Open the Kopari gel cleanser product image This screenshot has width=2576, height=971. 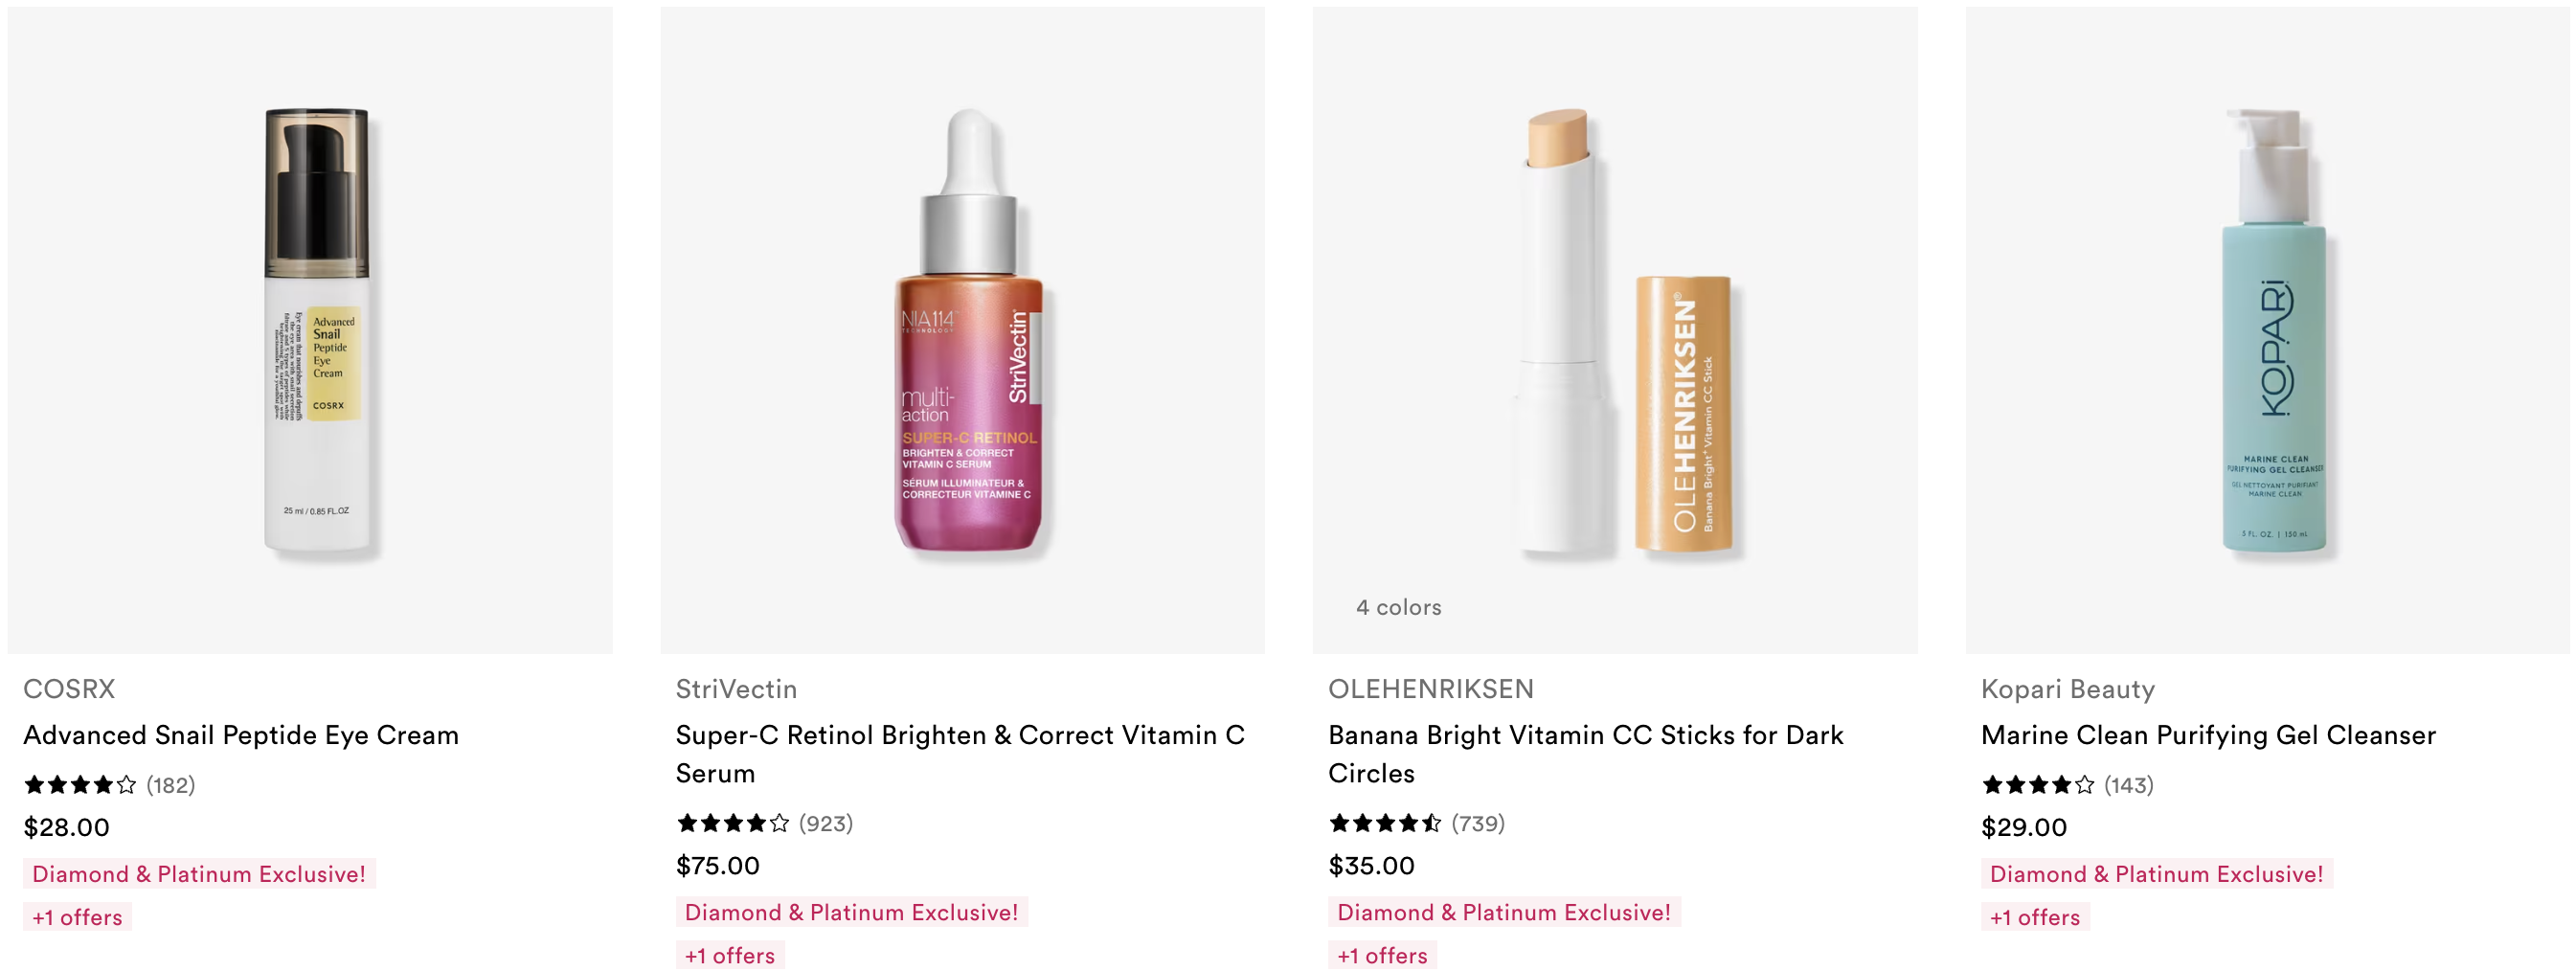(x=2268, y=330)
